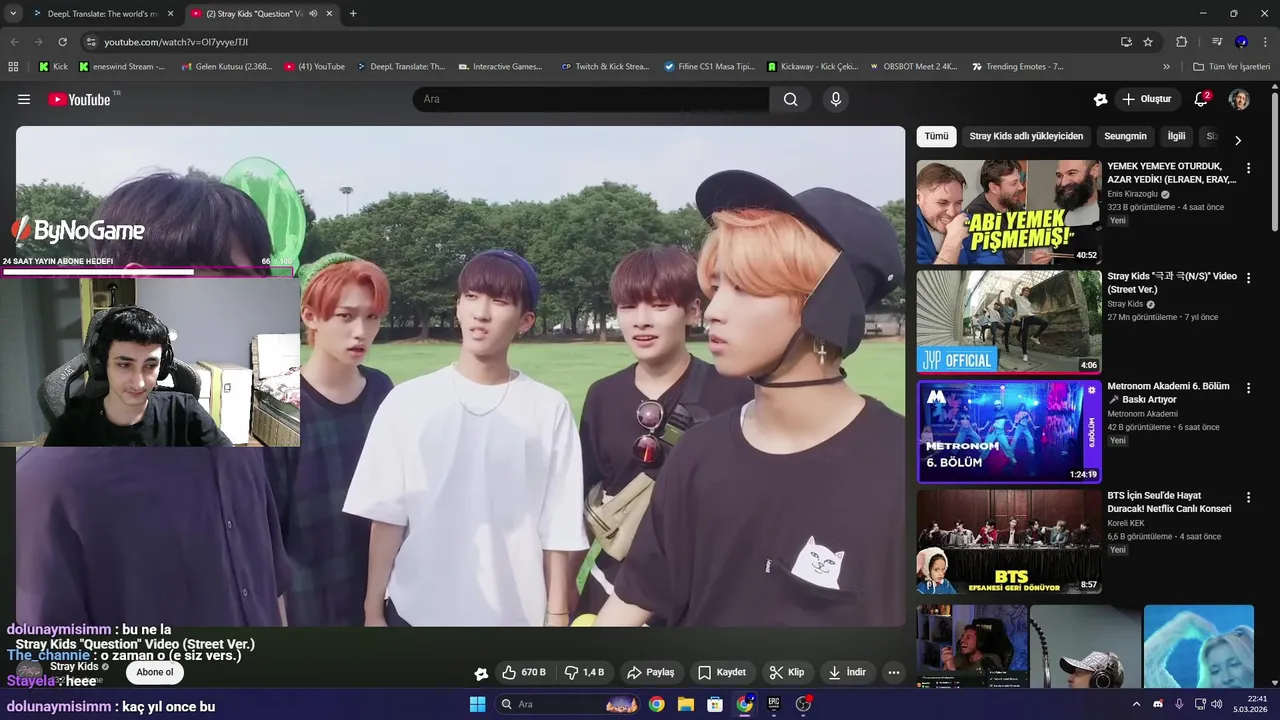Click the sparkle Ask icon beside Oluştur
Viewport: 1280px width, 720px height.
coord(1100,99)
